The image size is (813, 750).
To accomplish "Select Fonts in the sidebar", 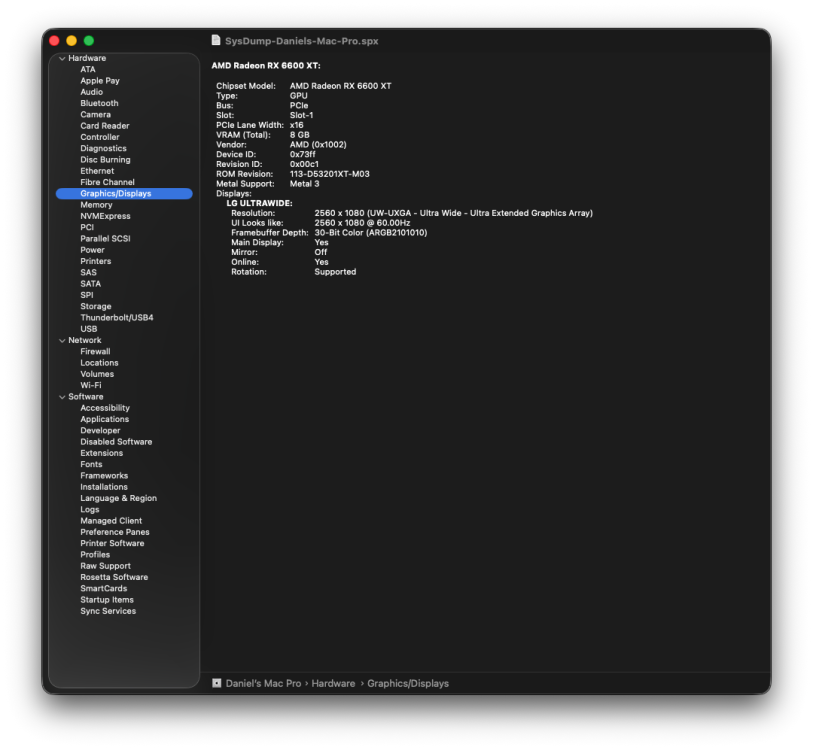I will coord(91,465).
